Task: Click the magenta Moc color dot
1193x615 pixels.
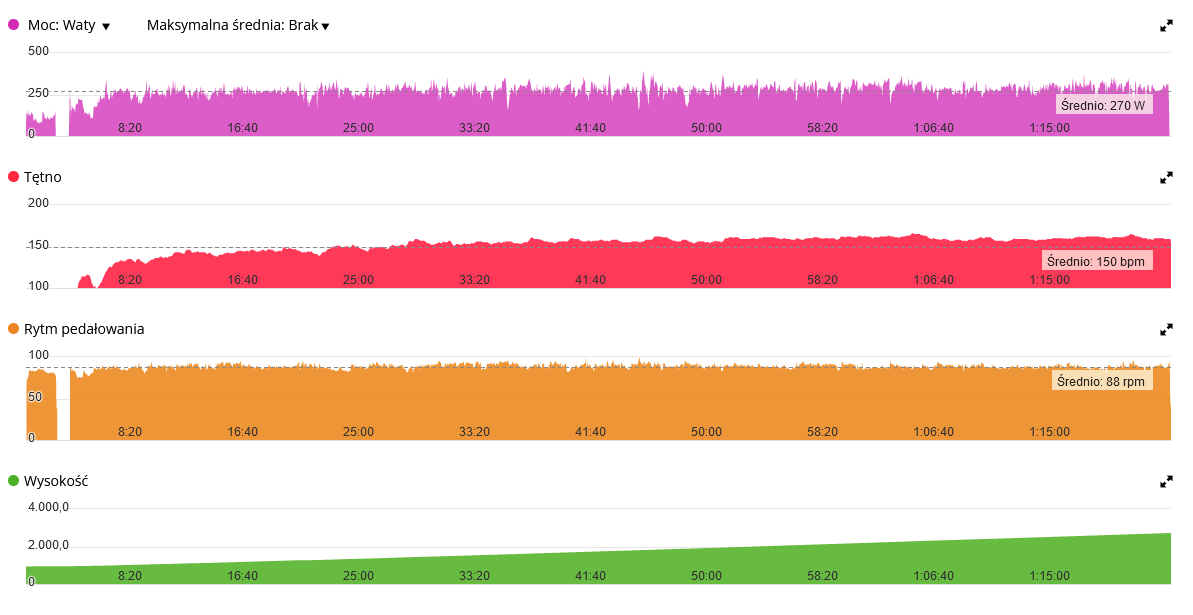Action: coord(14,24)
